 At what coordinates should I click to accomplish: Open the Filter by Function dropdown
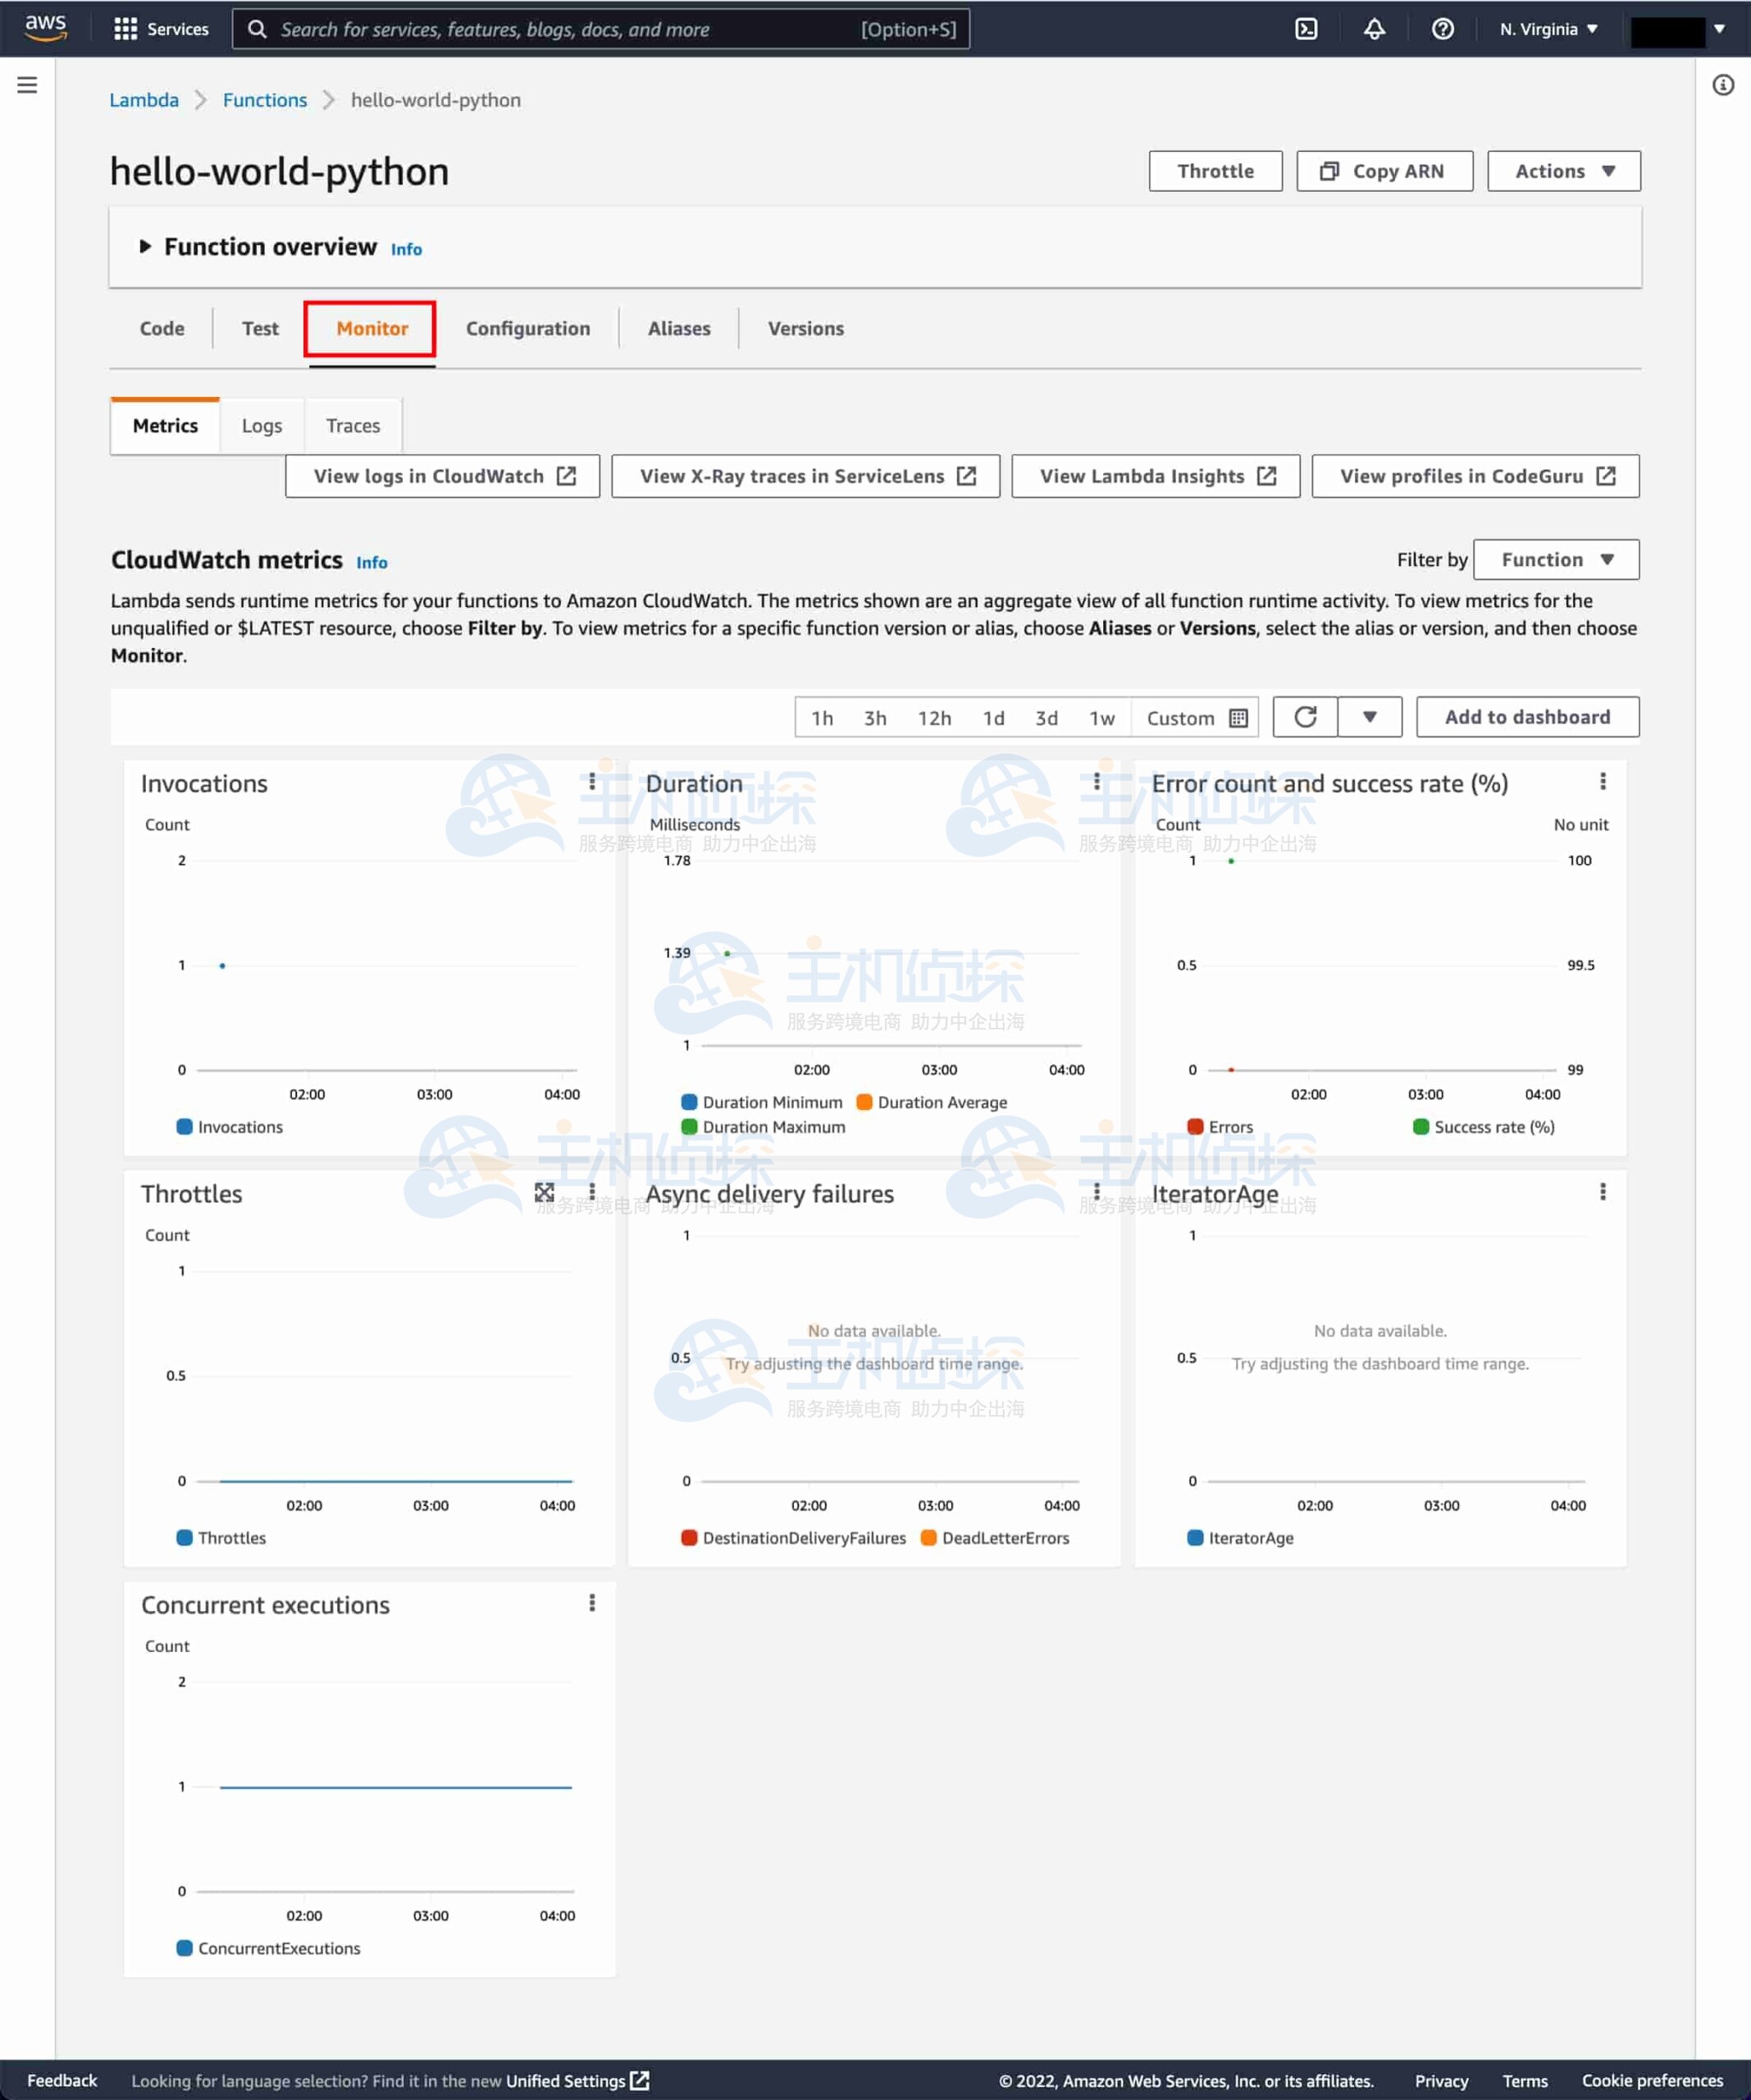click(x=1556, y=560)
